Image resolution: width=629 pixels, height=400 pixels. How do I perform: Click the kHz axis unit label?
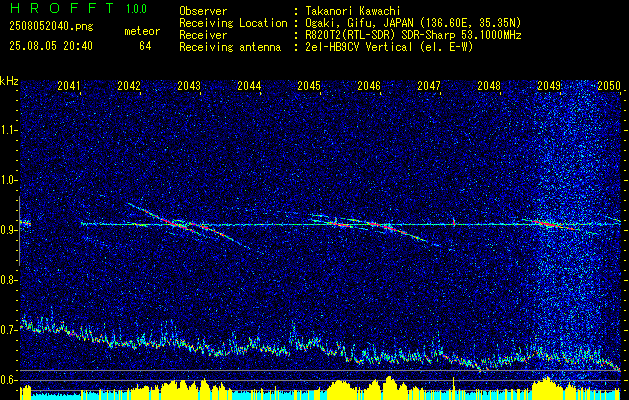(9, 81)
